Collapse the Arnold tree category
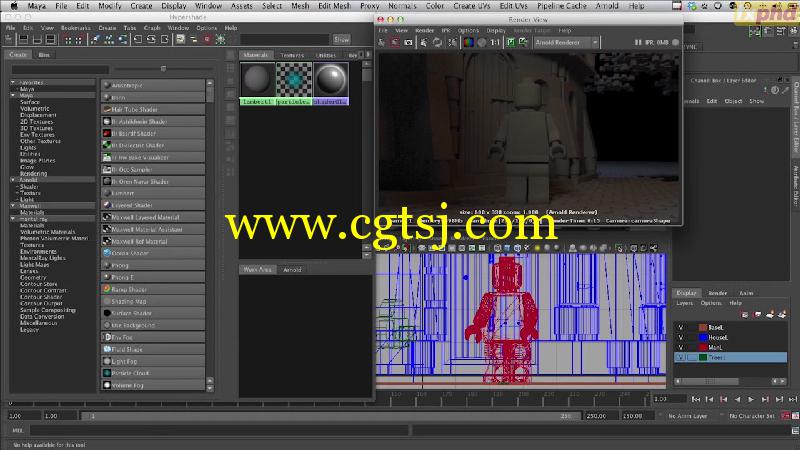This screenshot has height=450, width=800. coord(13,180)
